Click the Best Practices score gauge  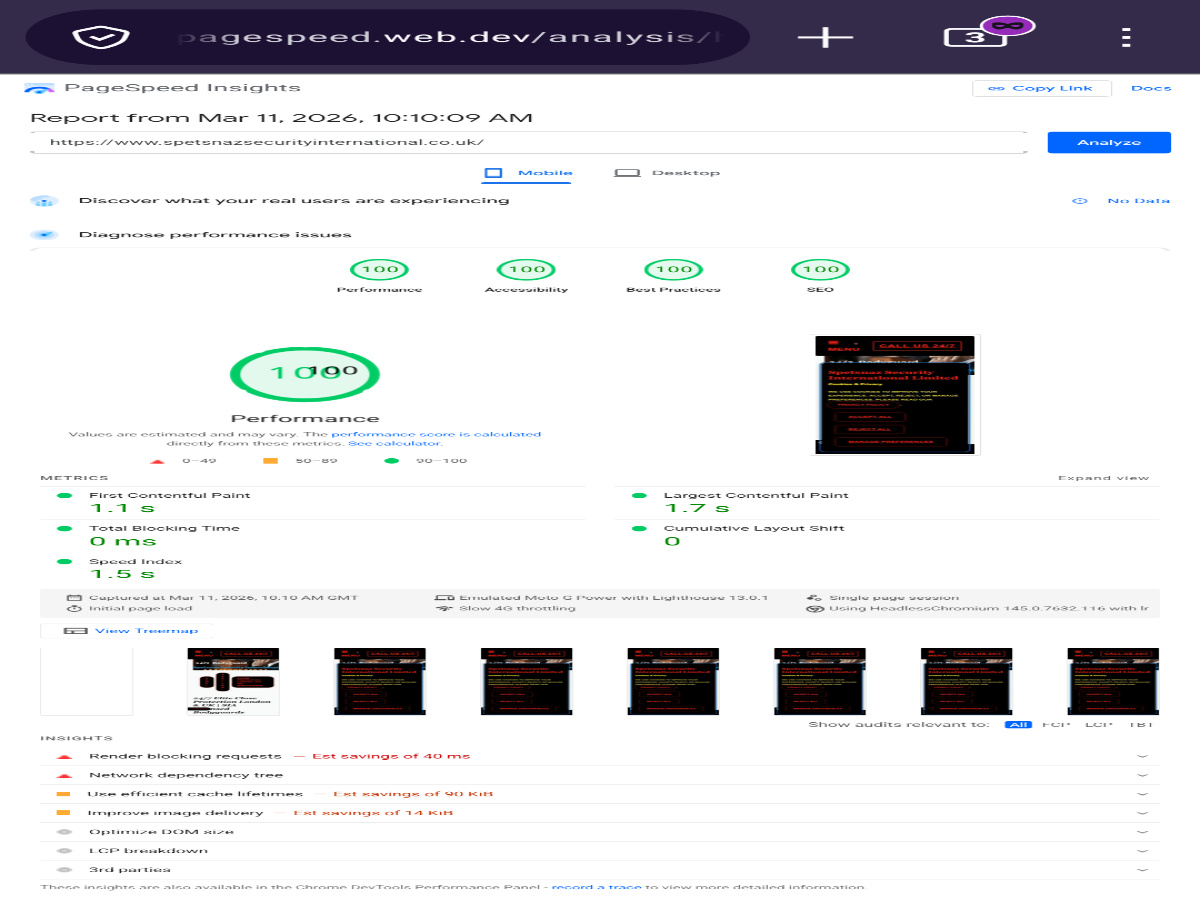pyautogui.click(x=673, y=269)
